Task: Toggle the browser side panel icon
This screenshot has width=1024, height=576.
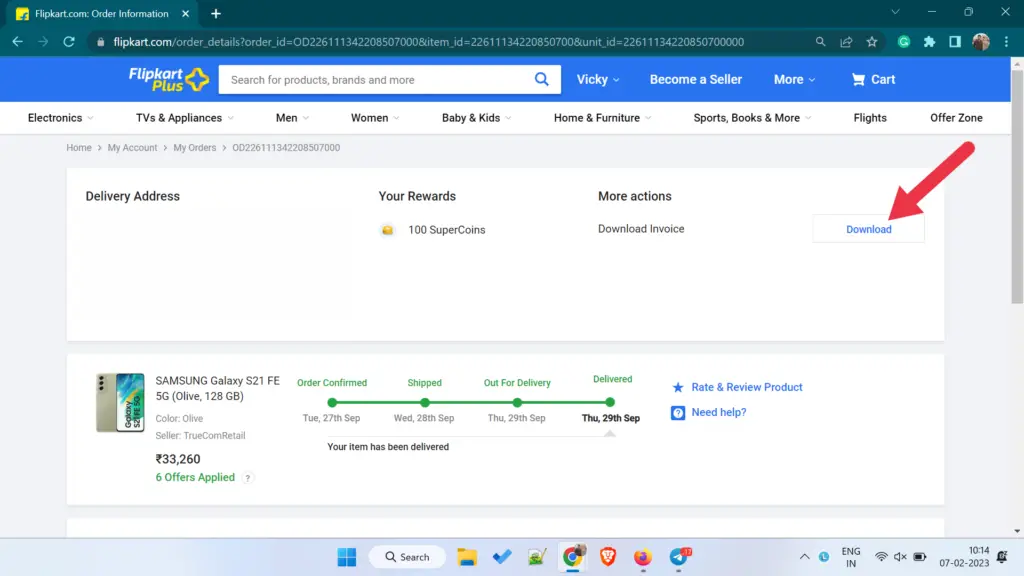Action: pyautogui.click(x=955, y=42)
